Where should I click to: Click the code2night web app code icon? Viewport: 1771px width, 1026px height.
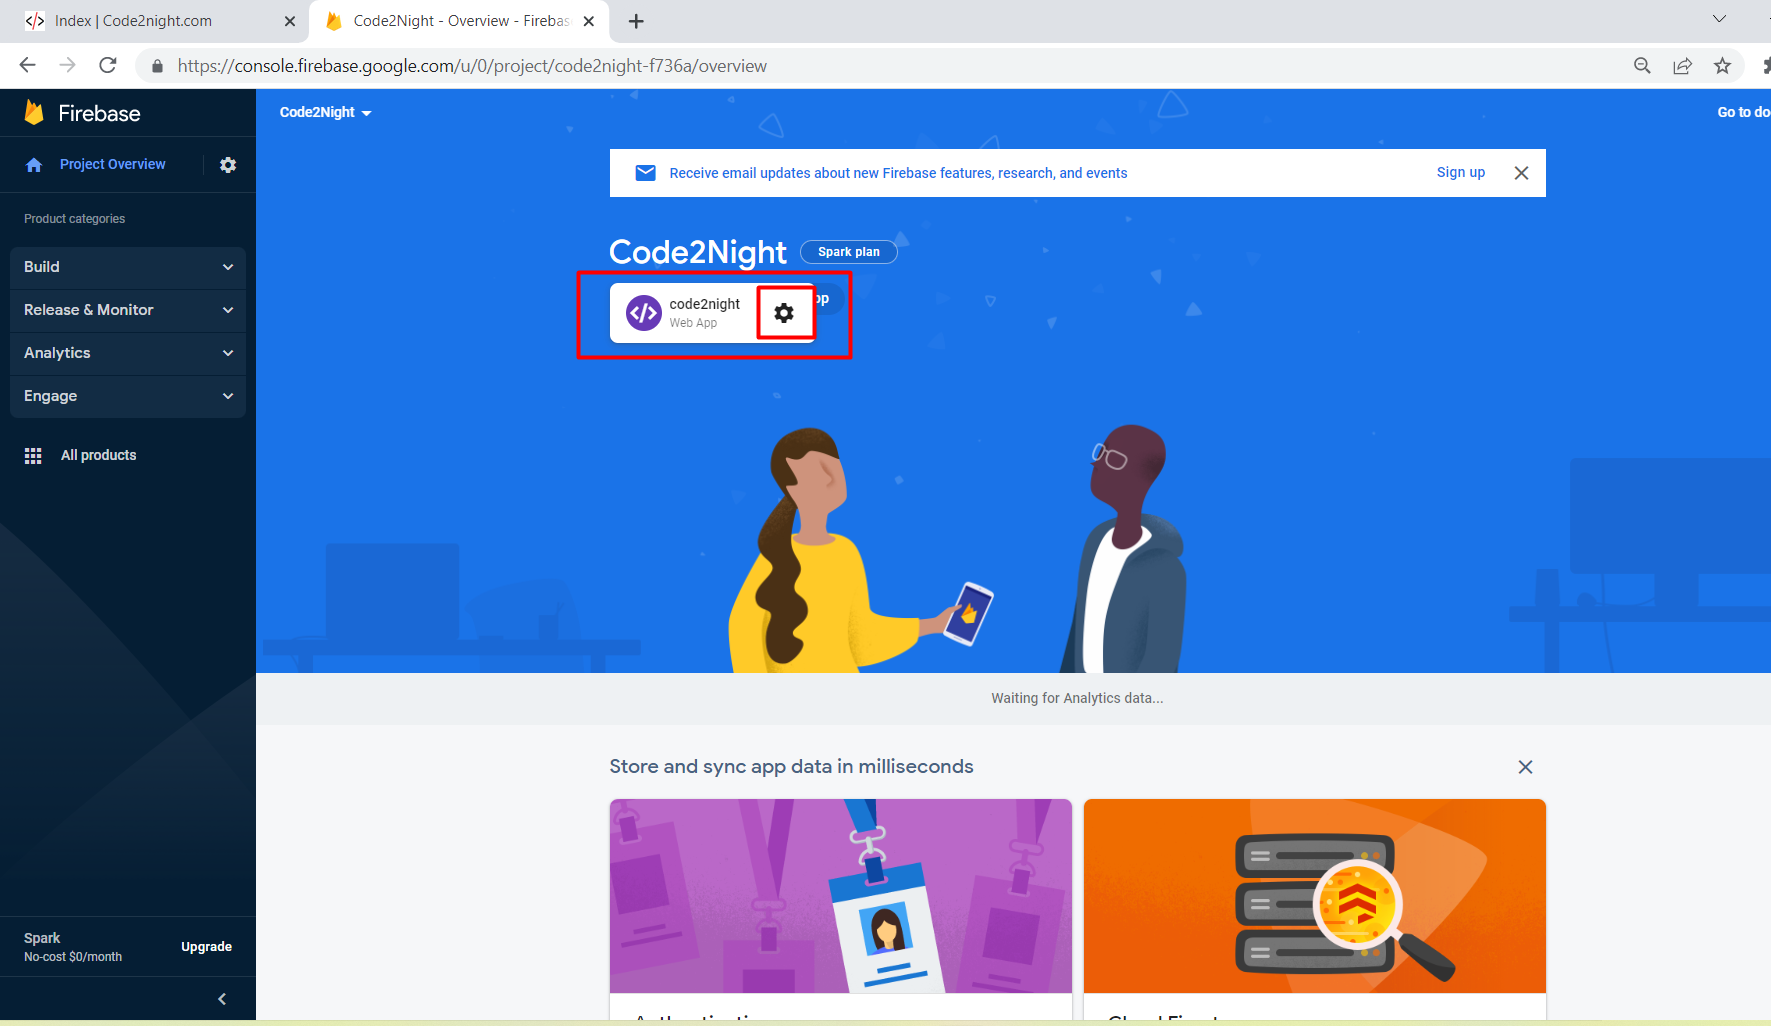pyautogui.click(x=643, y=313)
